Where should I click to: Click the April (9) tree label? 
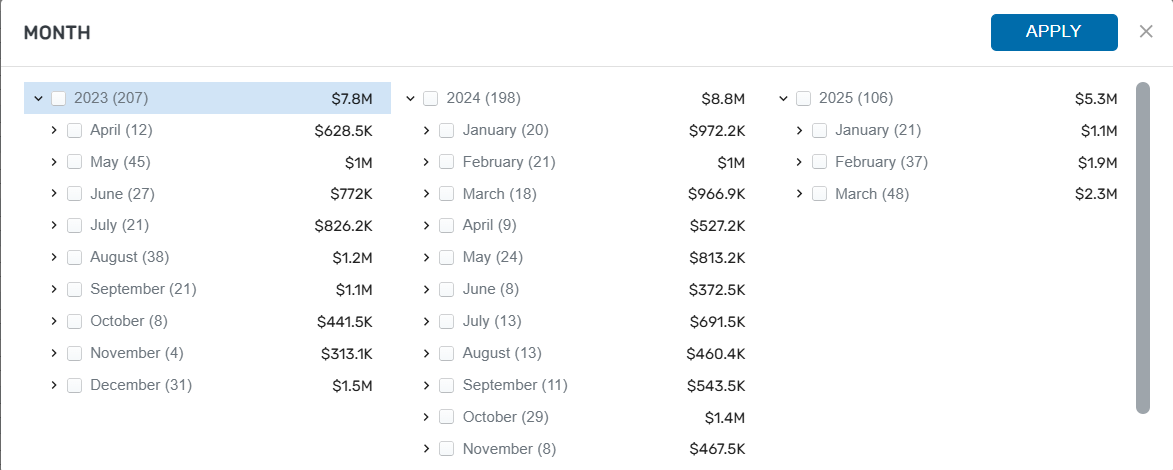[489, 226]
